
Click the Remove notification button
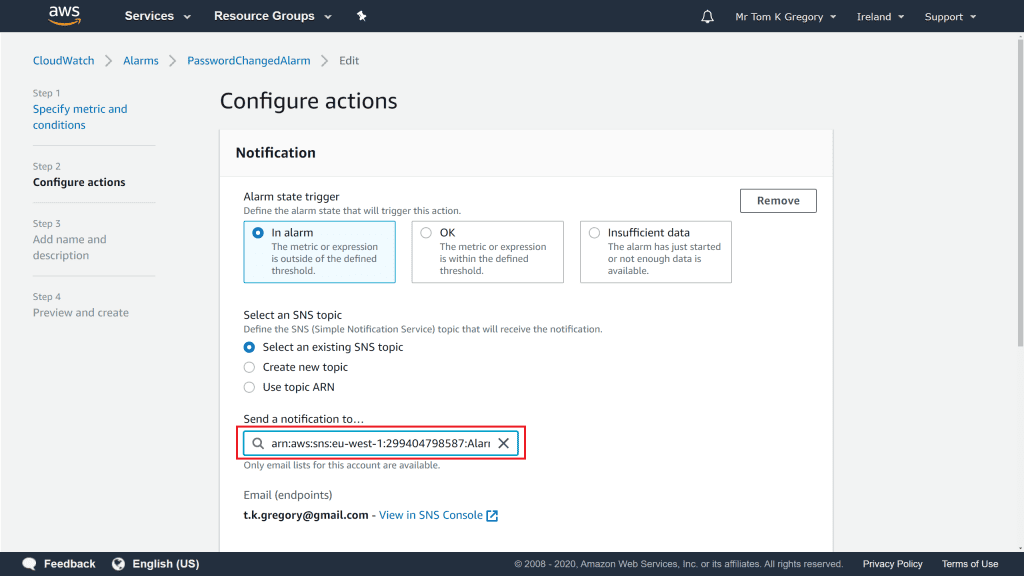pos(778,201)
